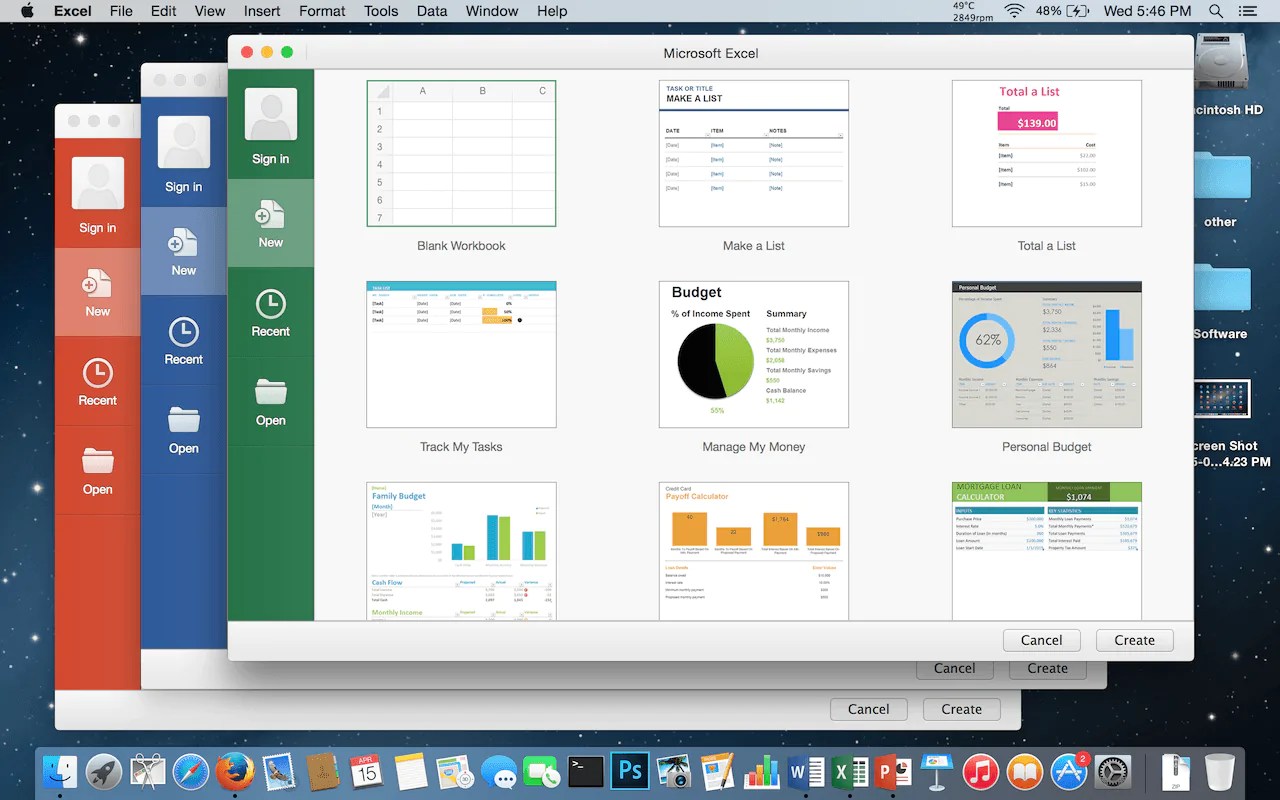This screenshot has height=800, width=1280.
Task: Click Cancel in the Word window
Action: click(x=955, y=668)
